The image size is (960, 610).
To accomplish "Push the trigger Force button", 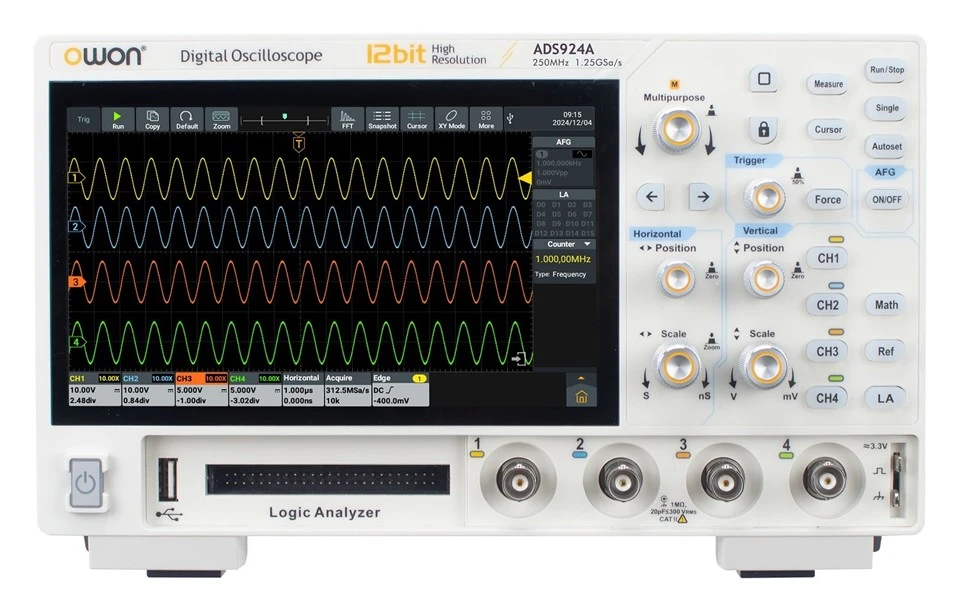I will 827,200.
